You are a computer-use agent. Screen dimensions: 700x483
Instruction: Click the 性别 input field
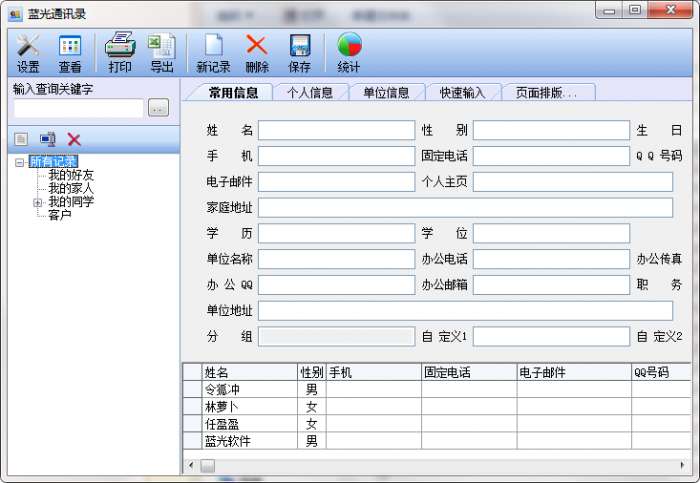[551, 130]
